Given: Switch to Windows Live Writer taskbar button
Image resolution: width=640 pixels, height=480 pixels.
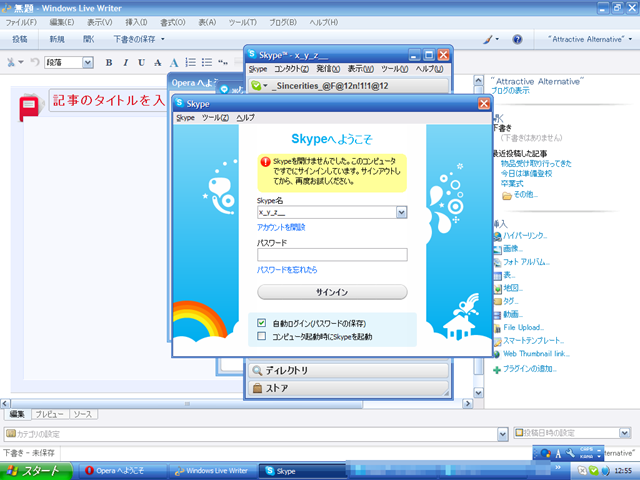Looking at the screenshot, I should coord(213,471).
